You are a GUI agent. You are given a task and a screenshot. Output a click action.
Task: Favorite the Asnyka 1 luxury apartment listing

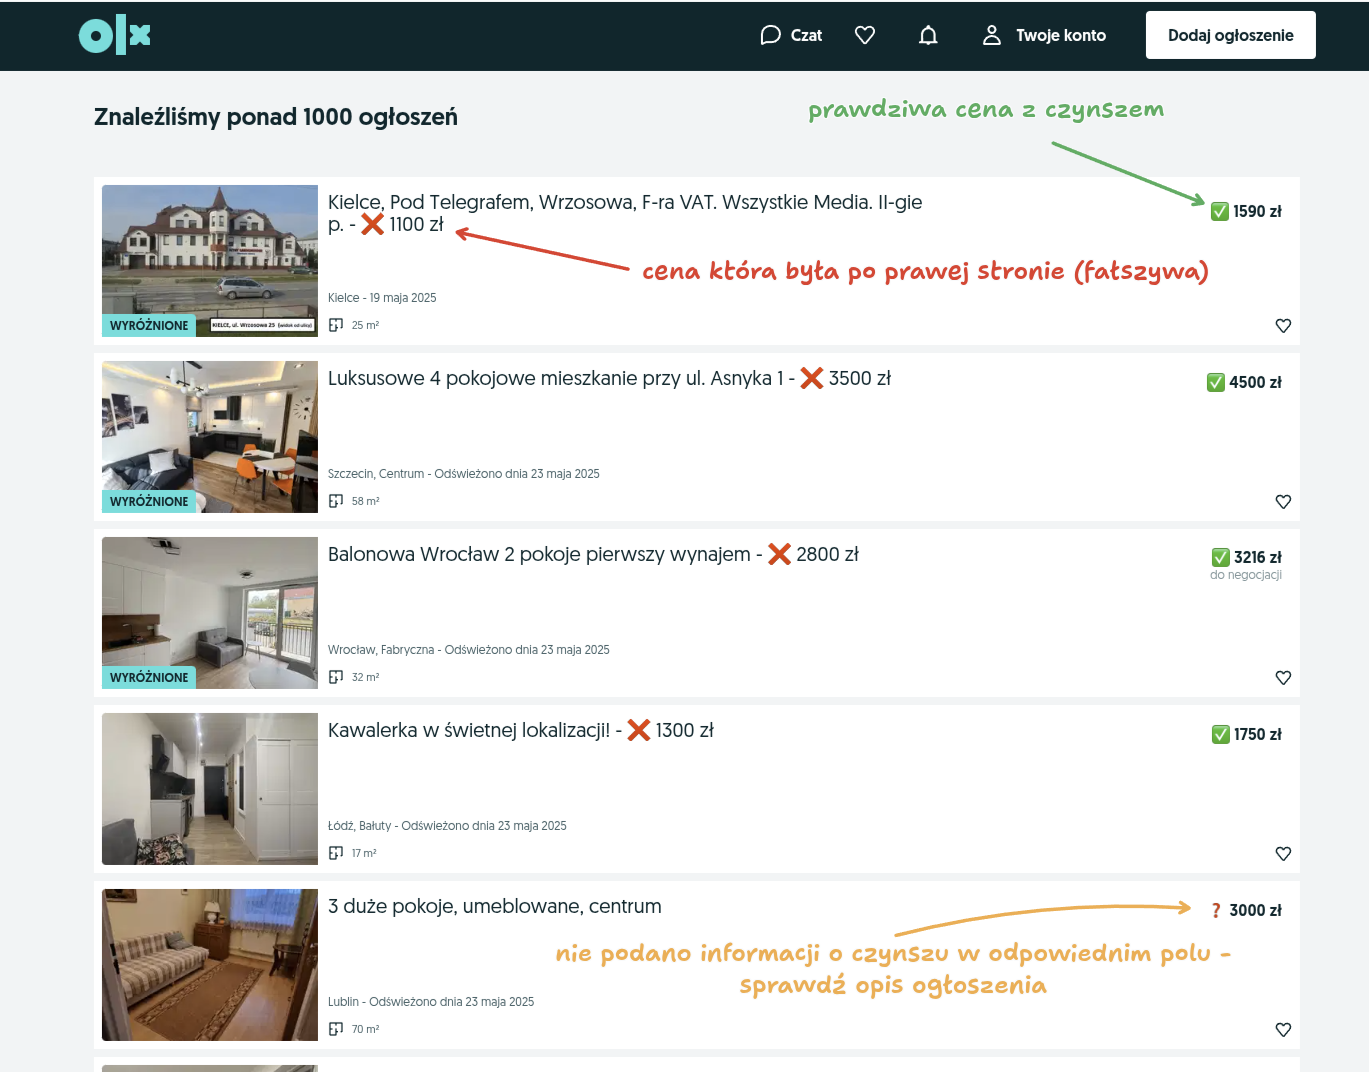click(1283, 502)
